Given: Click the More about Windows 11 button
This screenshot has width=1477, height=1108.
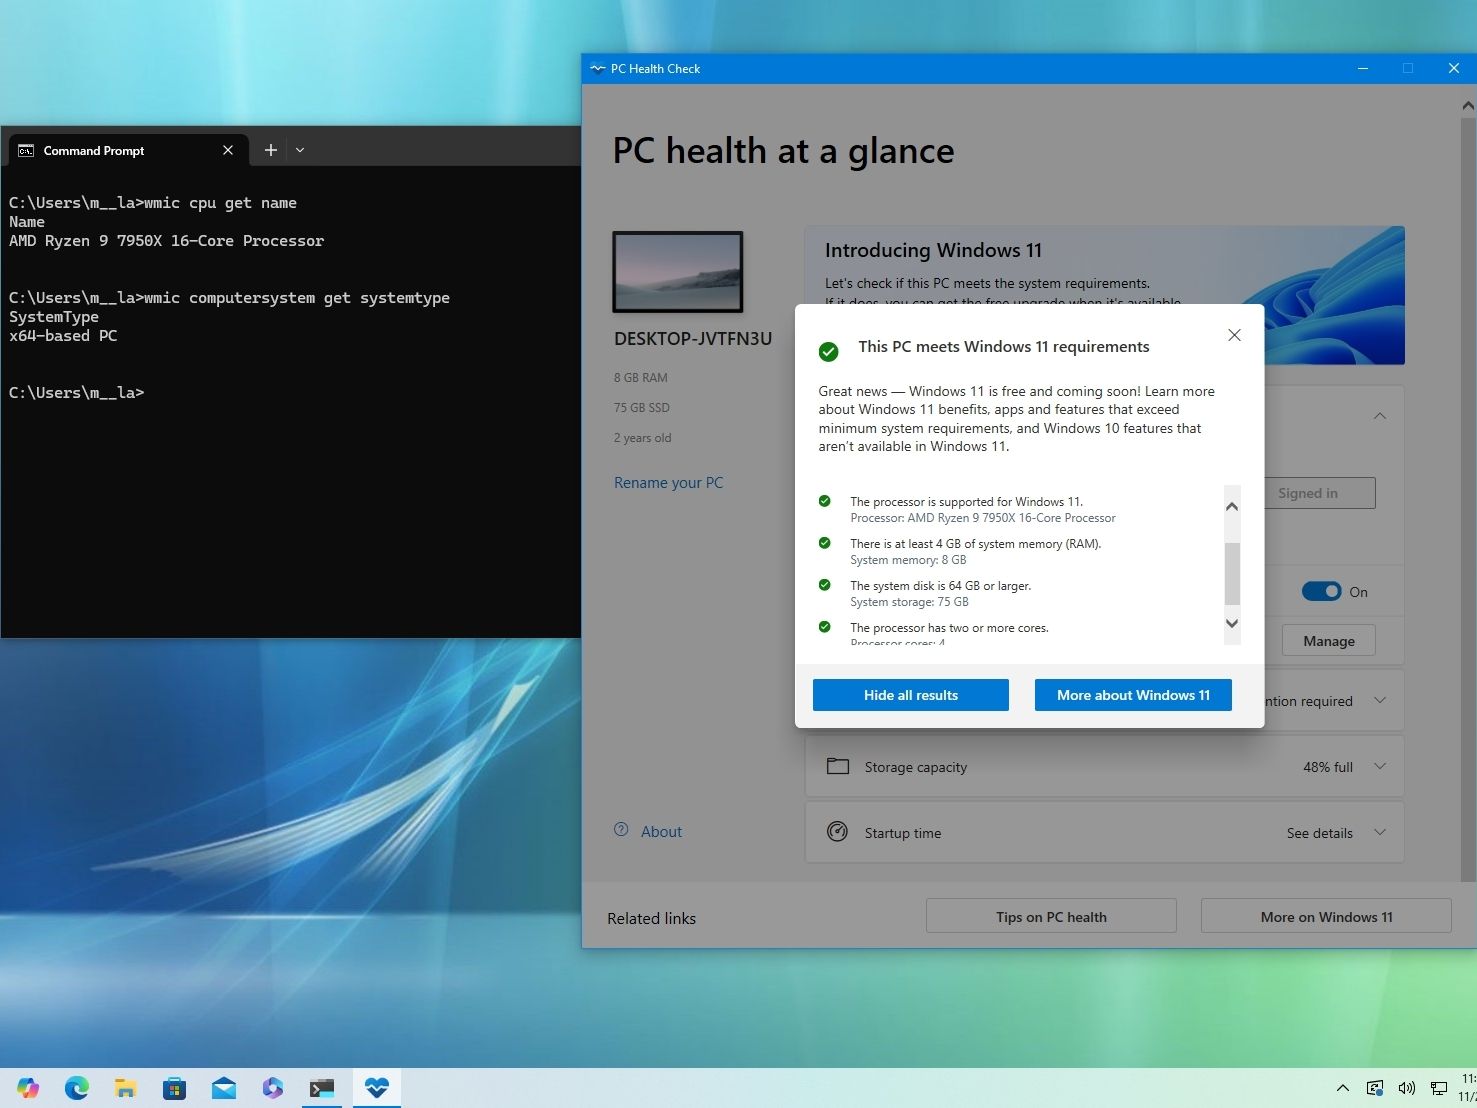Looking at the screenshot, I should point(1132,695).
